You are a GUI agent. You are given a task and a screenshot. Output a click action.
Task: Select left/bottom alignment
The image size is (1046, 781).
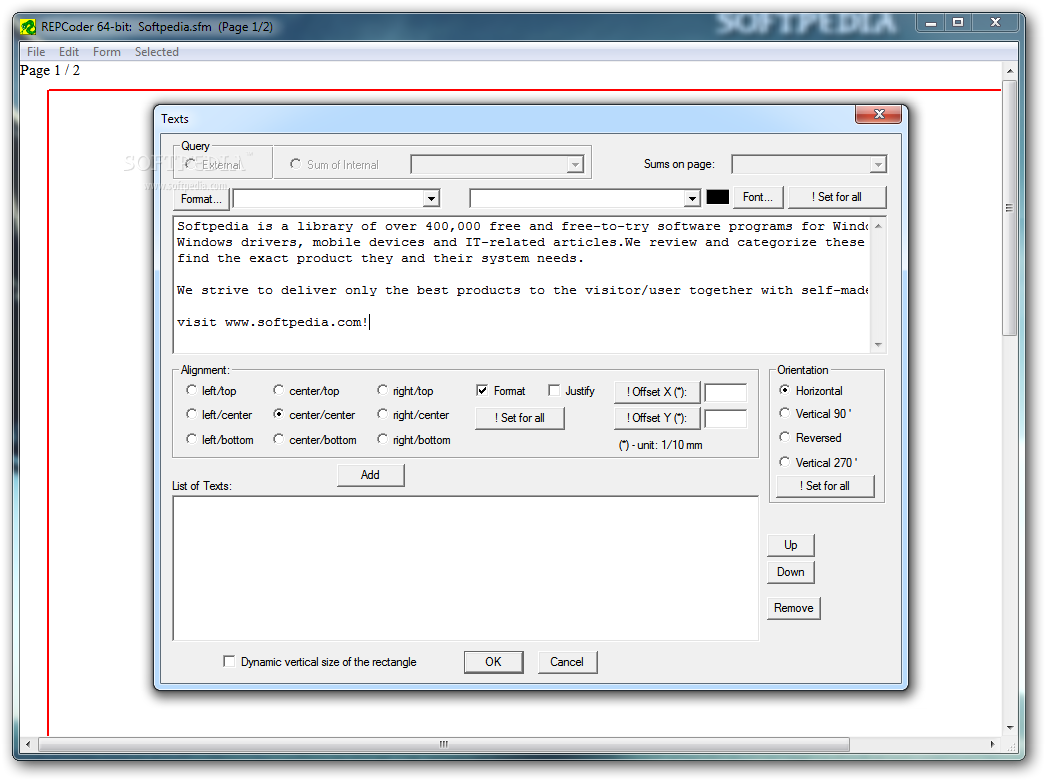pyautogui.click(x=191, y=439)
